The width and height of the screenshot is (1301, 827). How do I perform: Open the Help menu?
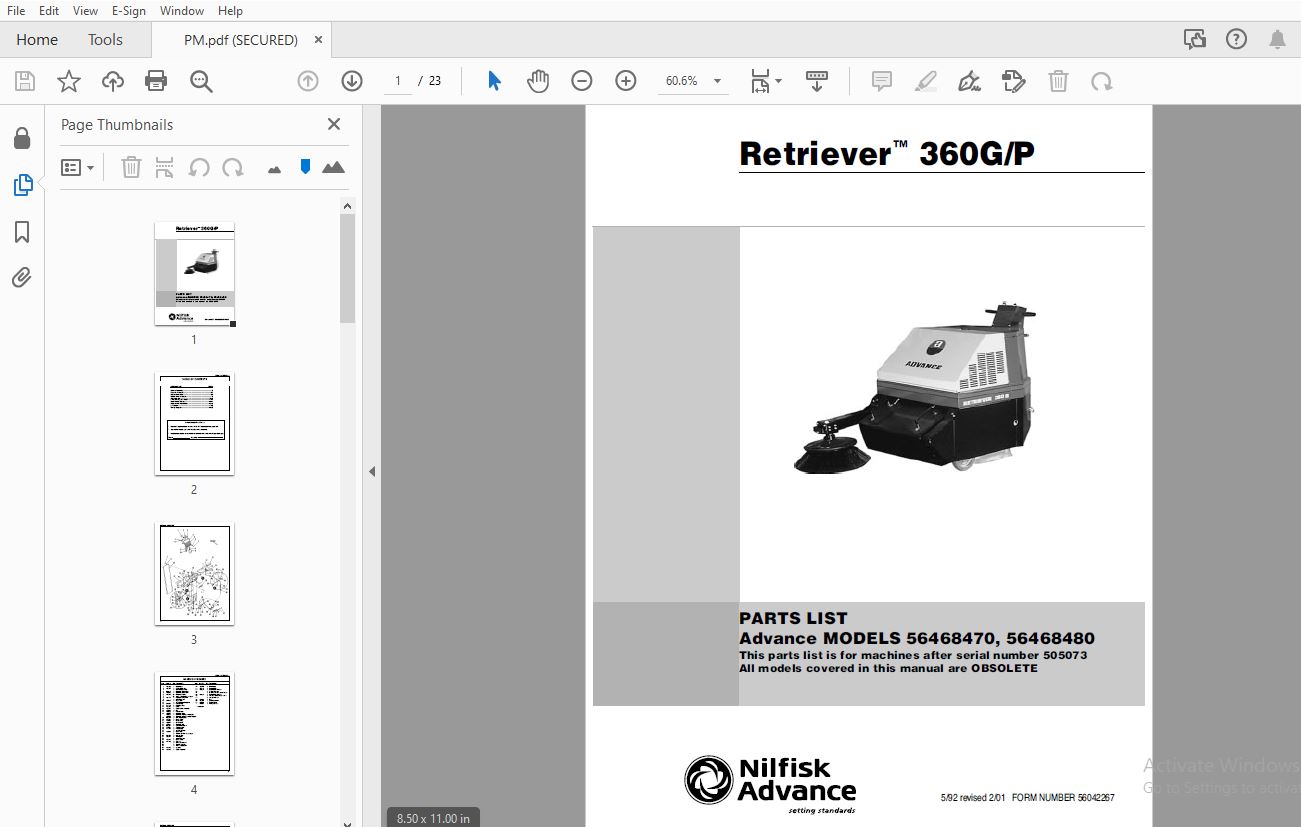230,10
